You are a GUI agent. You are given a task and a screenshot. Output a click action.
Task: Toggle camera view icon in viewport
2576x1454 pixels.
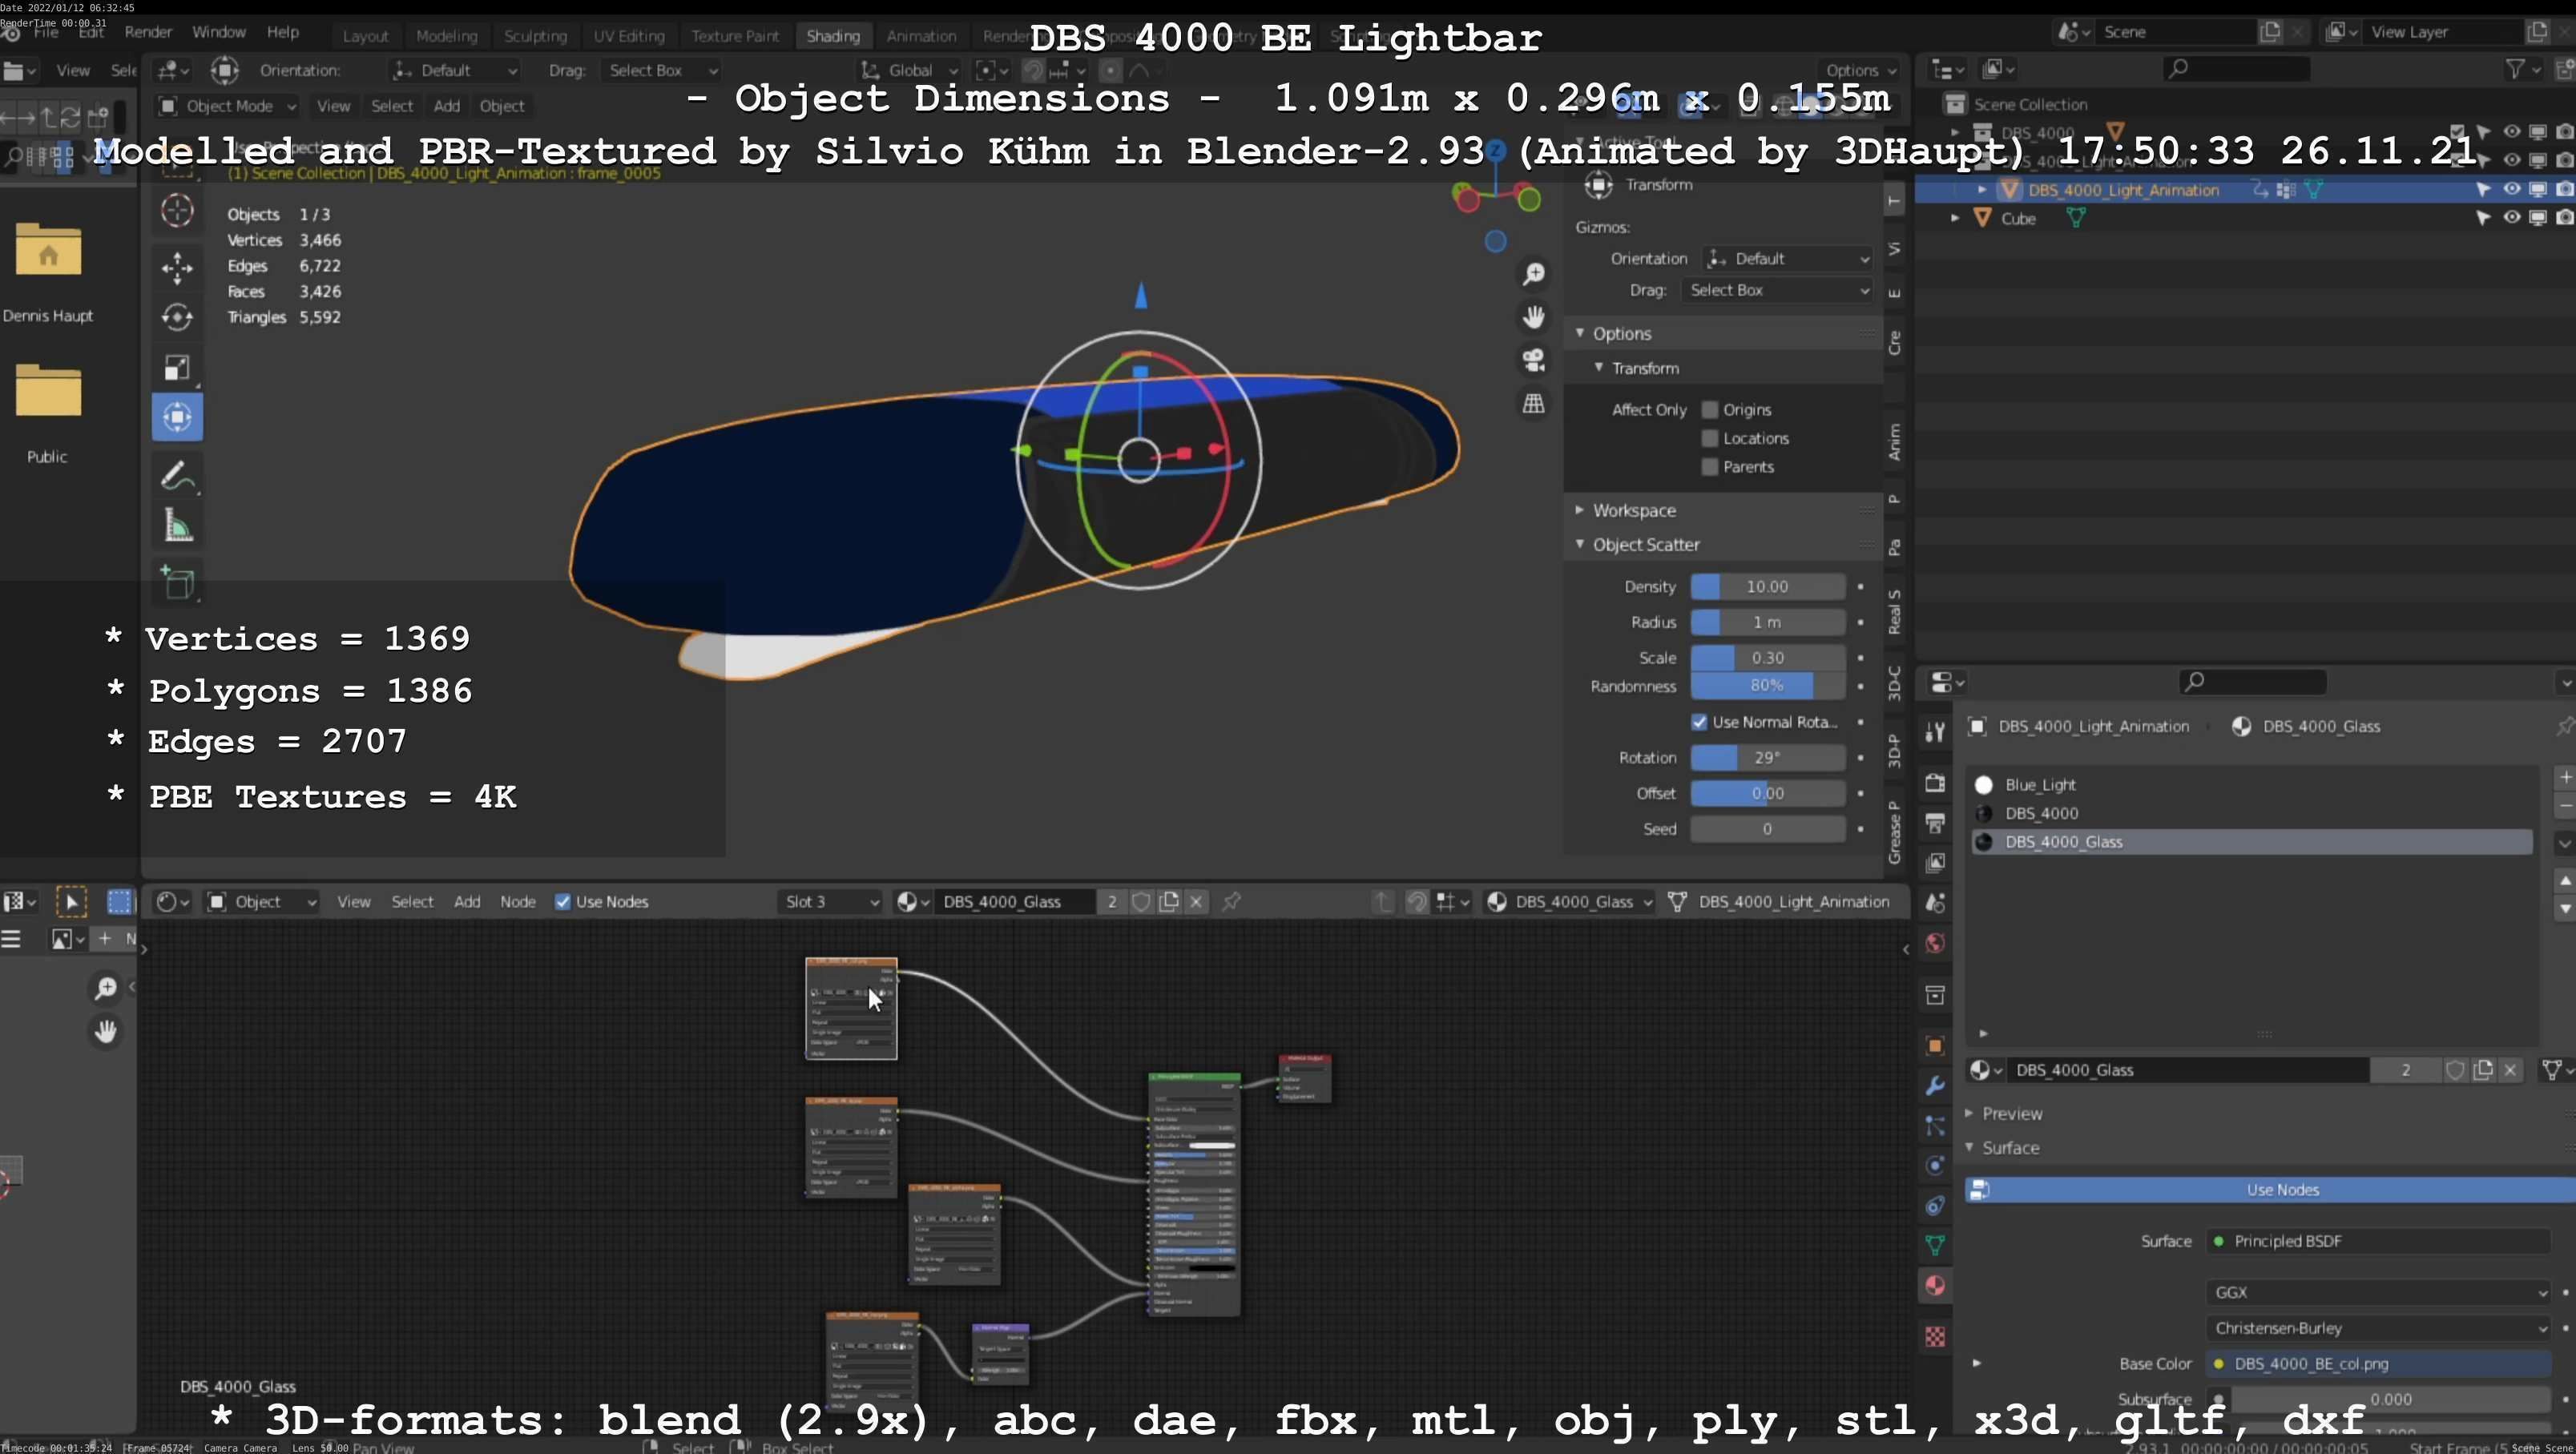coord(1533,360)
